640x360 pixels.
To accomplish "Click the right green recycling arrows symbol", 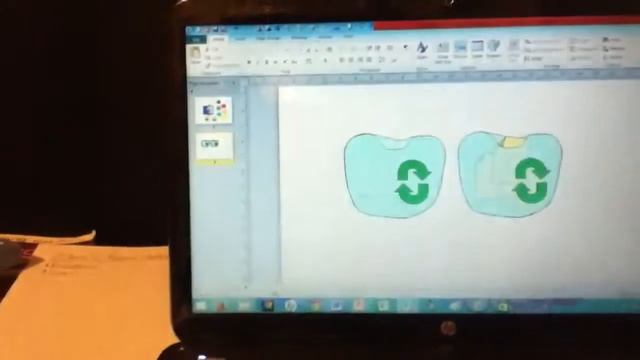I will 531,180.
